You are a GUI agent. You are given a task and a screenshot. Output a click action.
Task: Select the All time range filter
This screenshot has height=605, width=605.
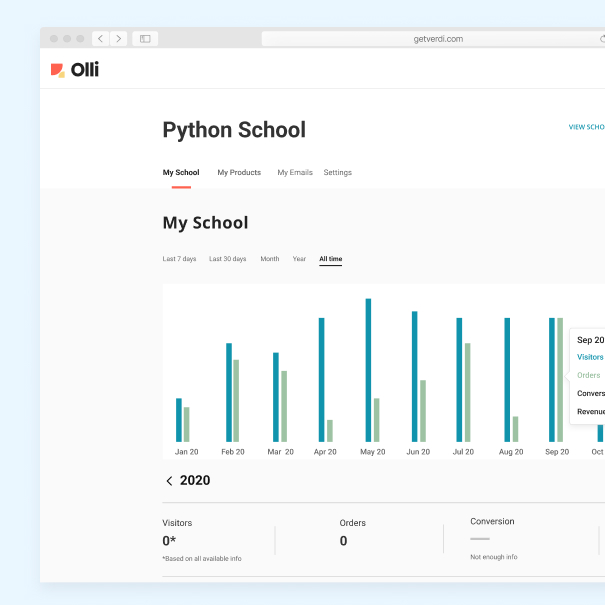331,259
